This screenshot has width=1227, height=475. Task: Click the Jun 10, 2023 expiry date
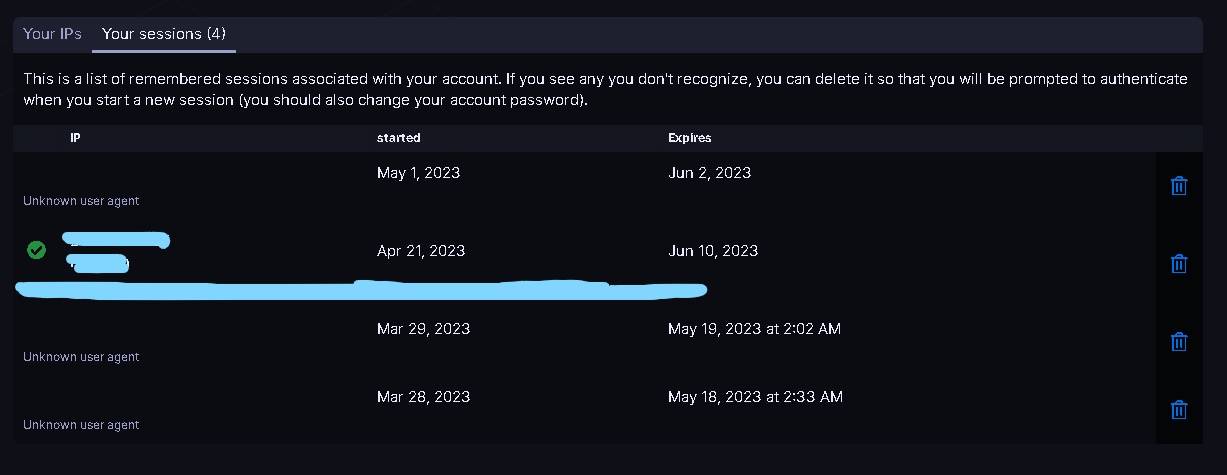712,251
